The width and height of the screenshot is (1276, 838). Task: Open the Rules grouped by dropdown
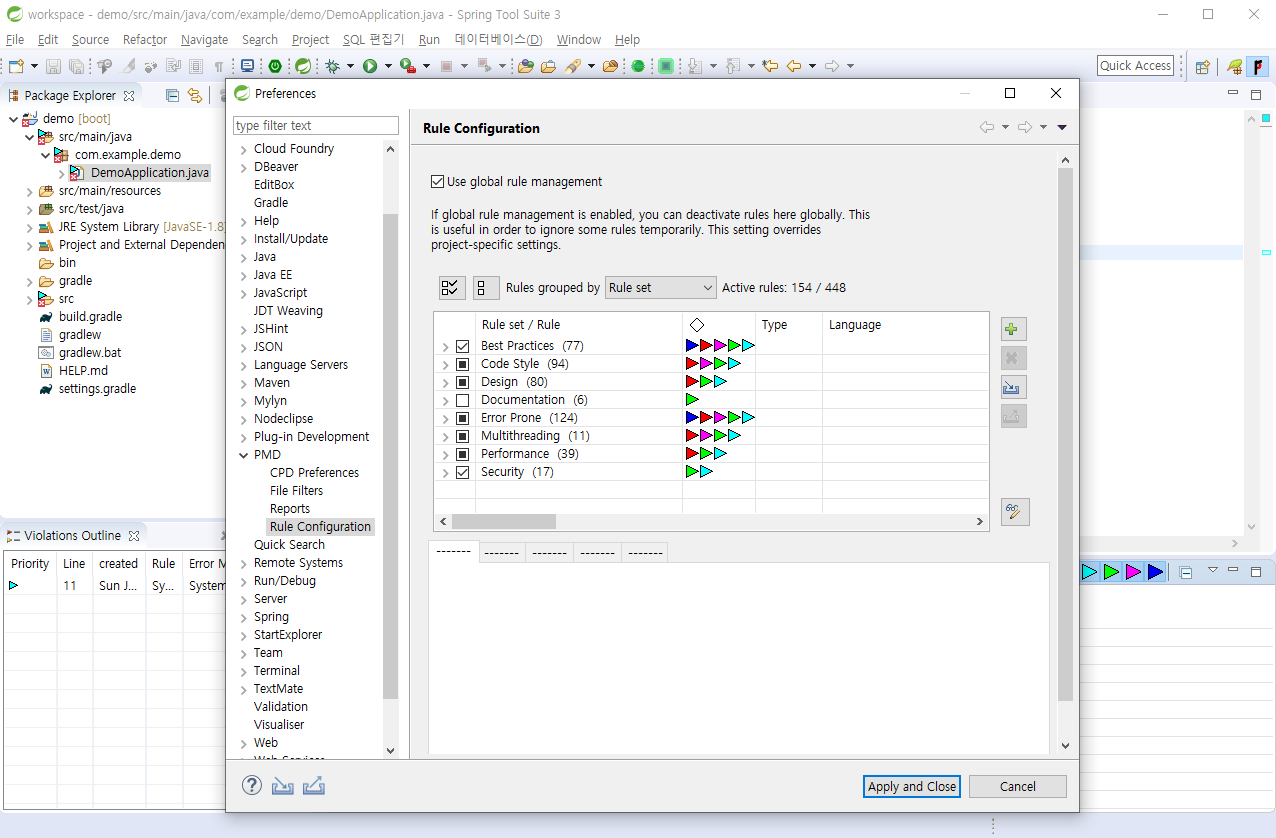pos(661,288)
